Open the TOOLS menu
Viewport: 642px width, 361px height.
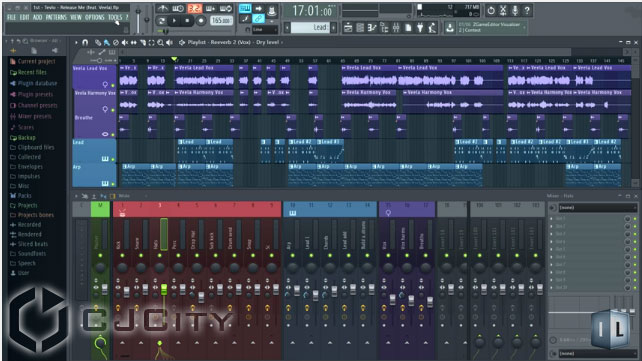click(115, 17)
